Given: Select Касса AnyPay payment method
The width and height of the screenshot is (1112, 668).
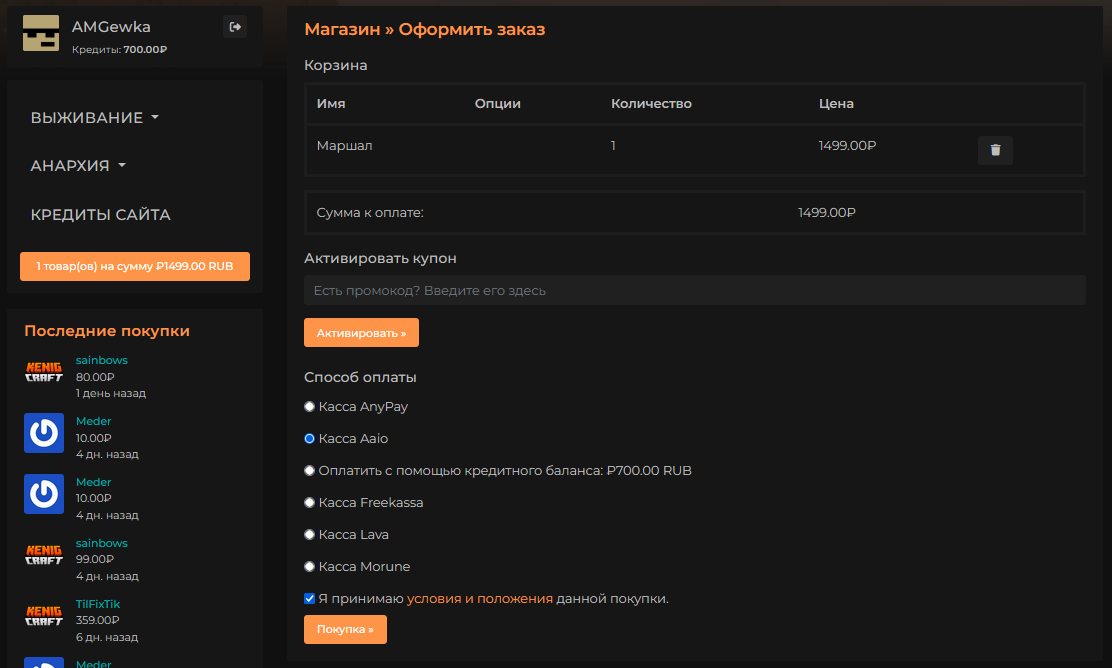Looking at the screenshot, I should tap(309, 407).
